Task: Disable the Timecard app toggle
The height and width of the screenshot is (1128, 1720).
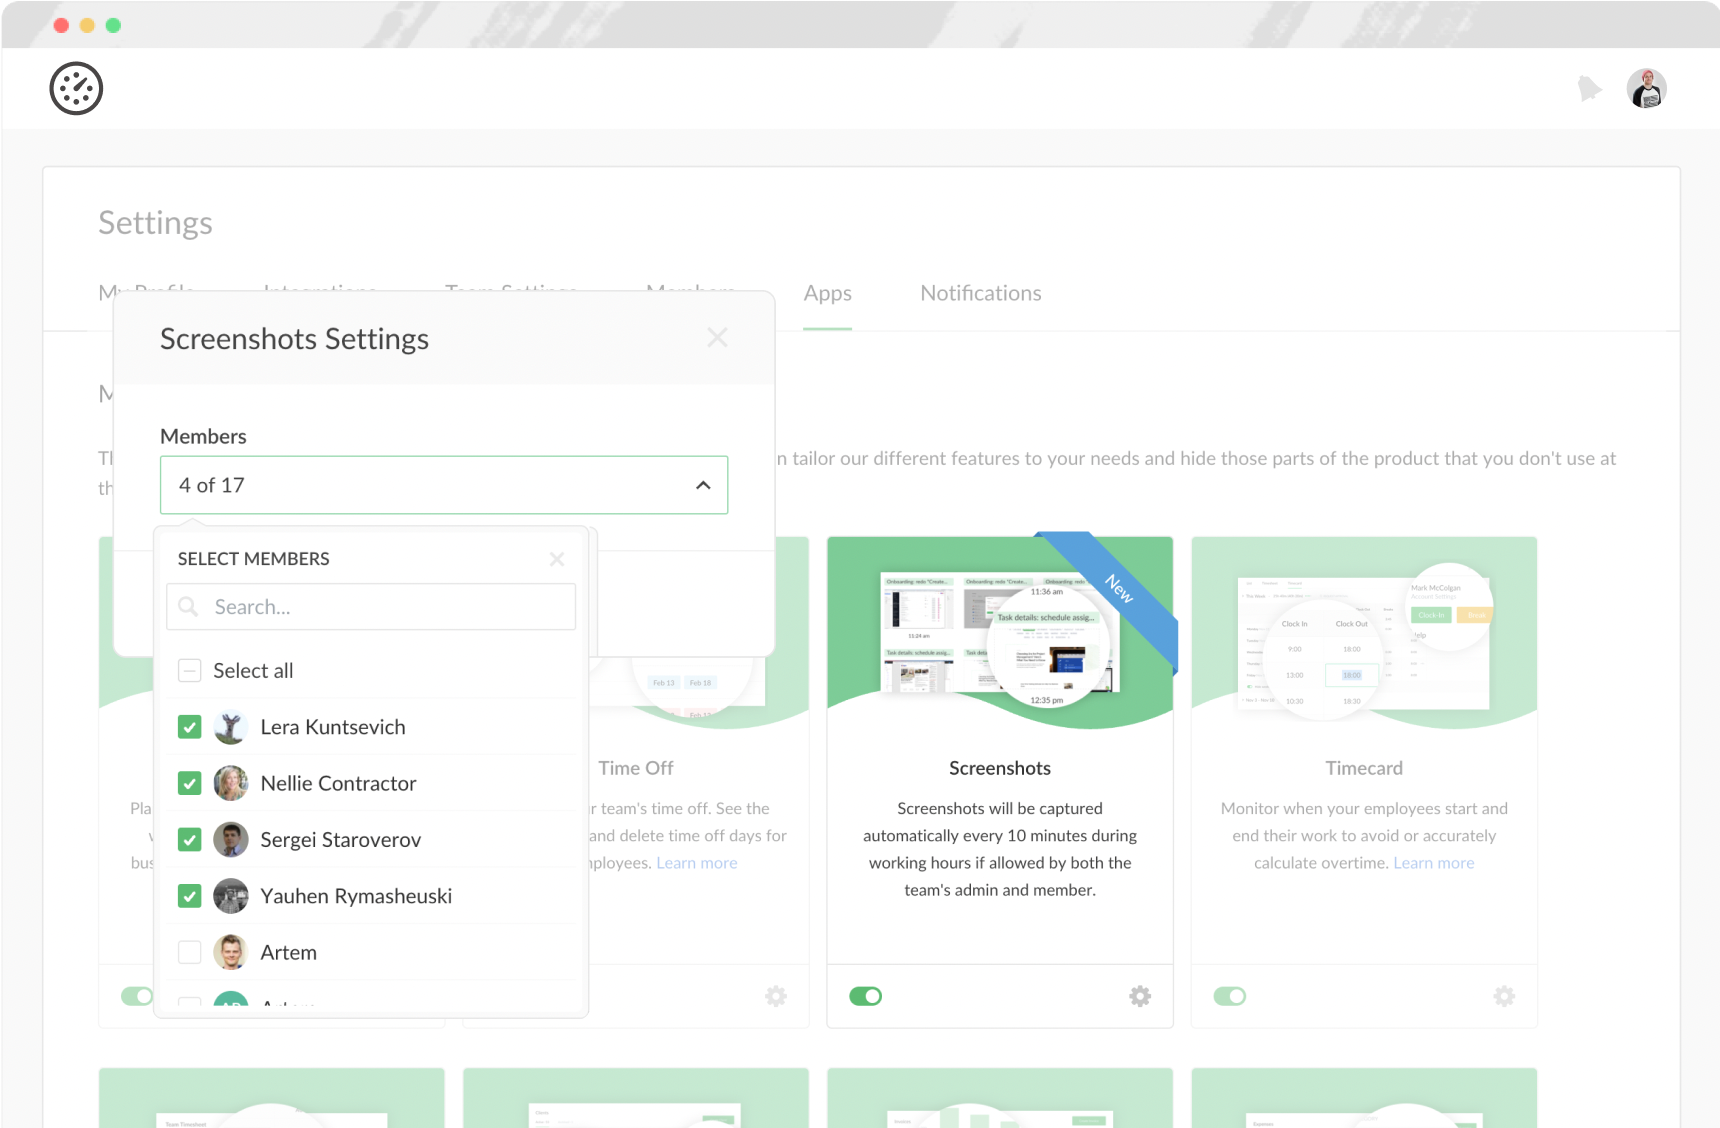Action: pos(1230,996)
